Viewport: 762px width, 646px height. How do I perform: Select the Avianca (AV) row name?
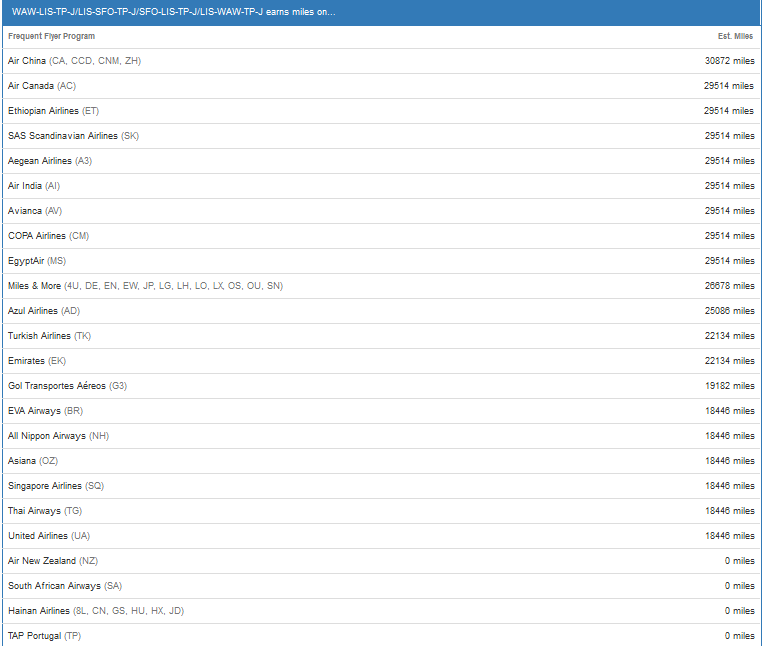pos(35,211)
